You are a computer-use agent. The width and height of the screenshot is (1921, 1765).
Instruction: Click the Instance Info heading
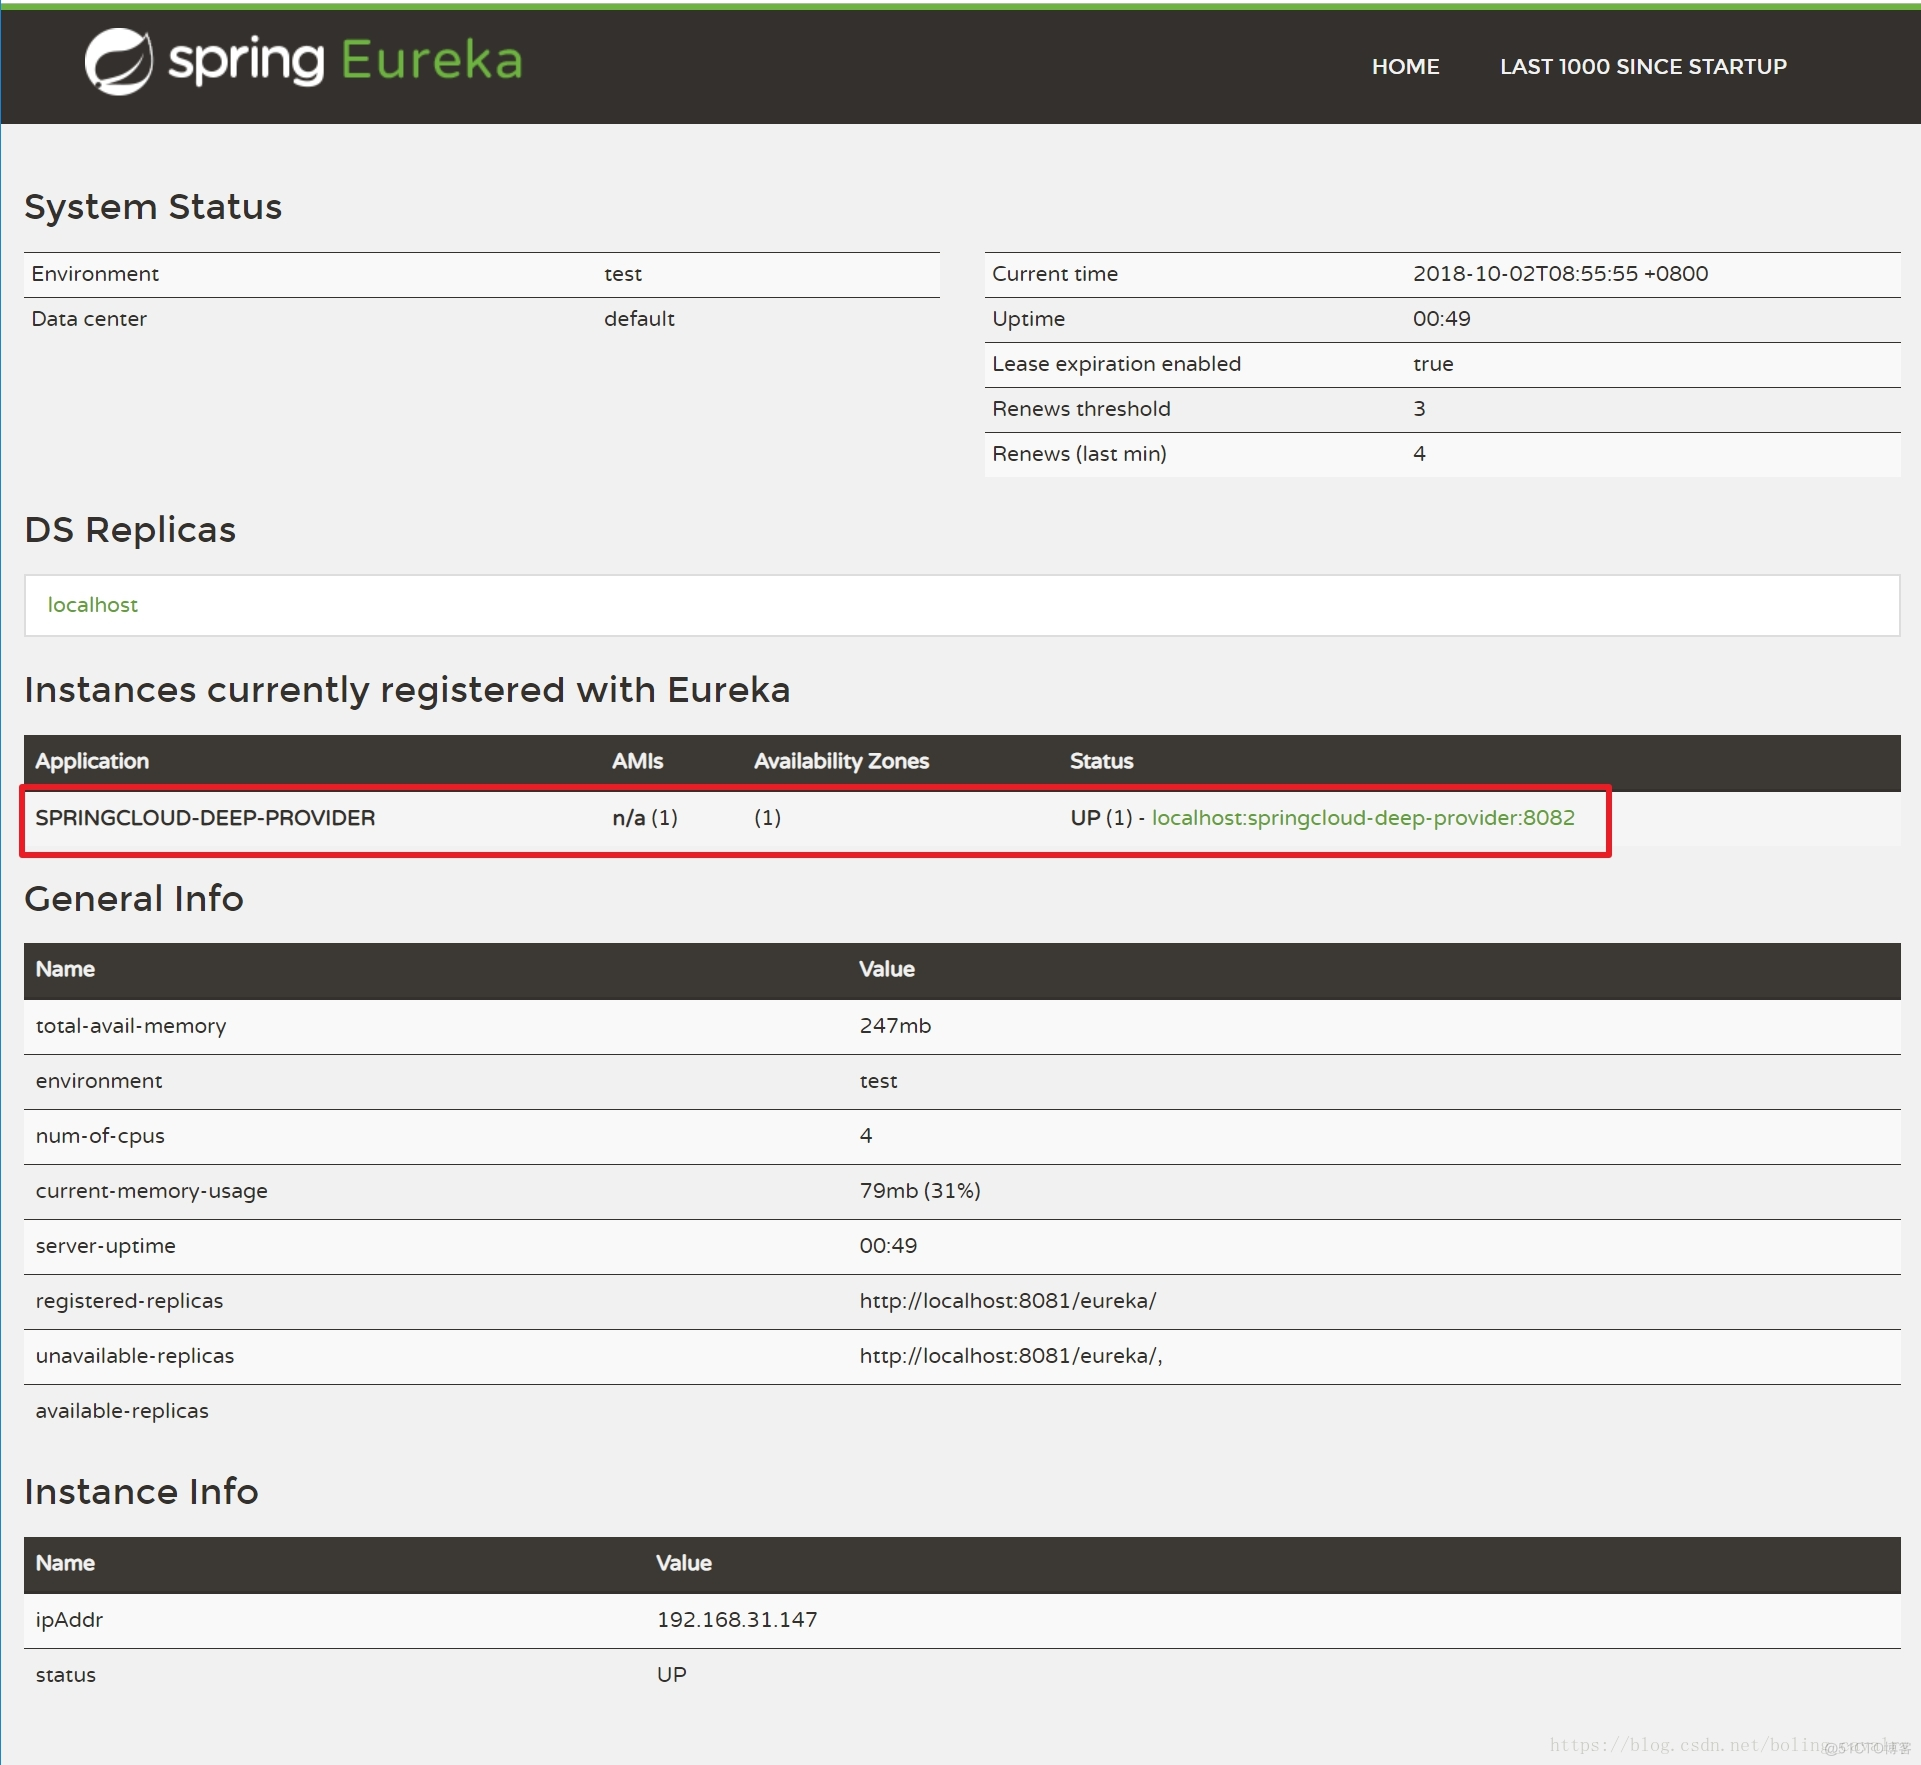pyautogui.click(x=141, y=1492)
